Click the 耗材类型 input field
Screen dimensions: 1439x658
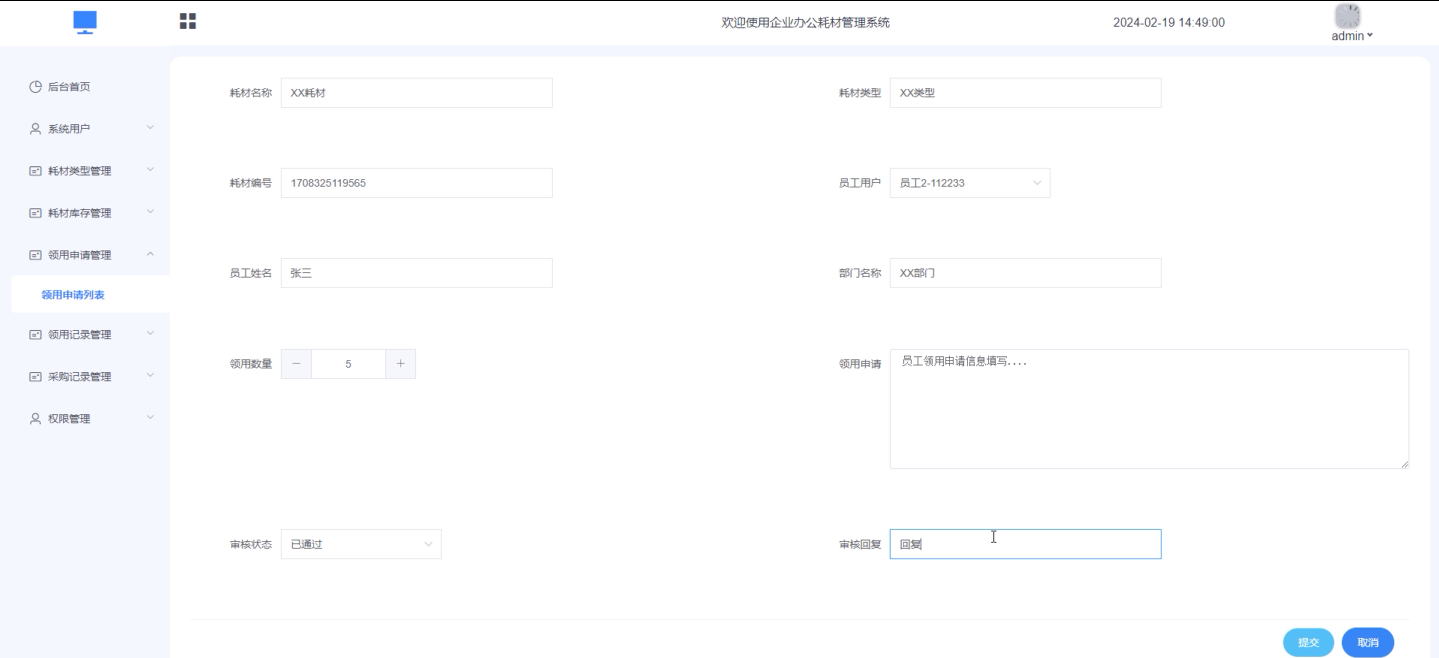click(x=1026, y=93)
